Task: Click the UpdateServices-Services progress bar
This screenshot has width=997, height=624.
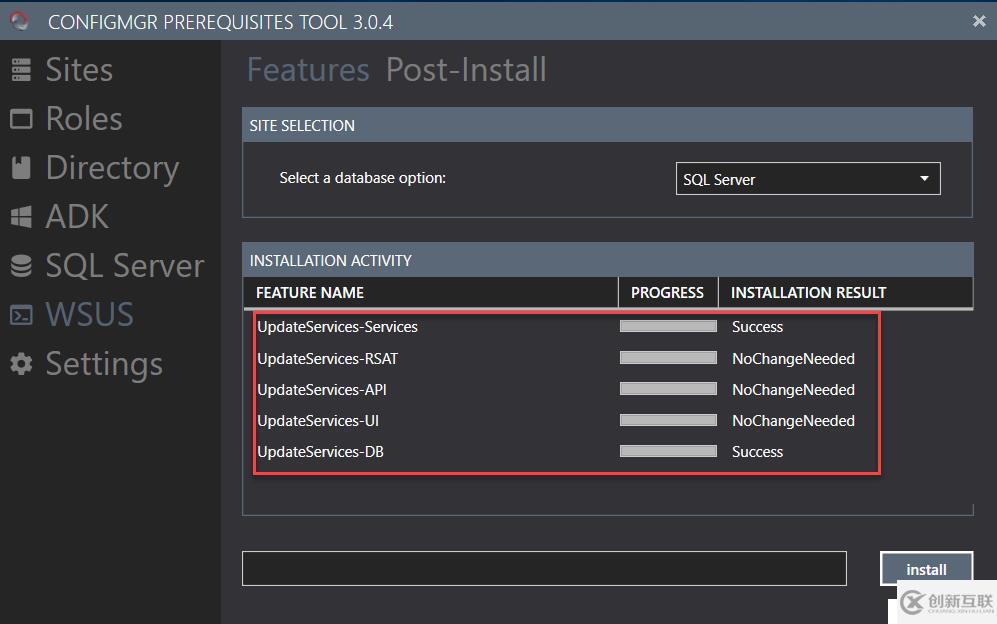Action: [668, 326]
